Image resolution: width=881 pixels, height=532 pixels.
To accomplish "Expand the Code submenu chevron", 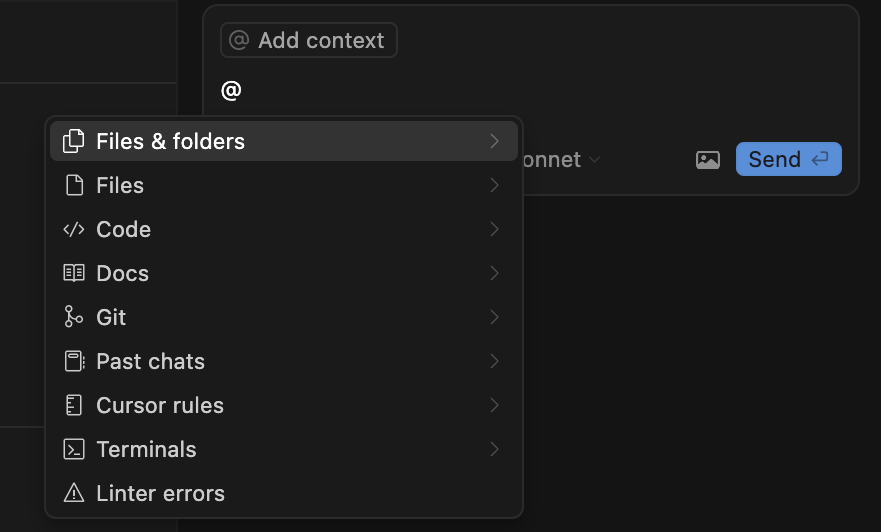I will 494,229.
